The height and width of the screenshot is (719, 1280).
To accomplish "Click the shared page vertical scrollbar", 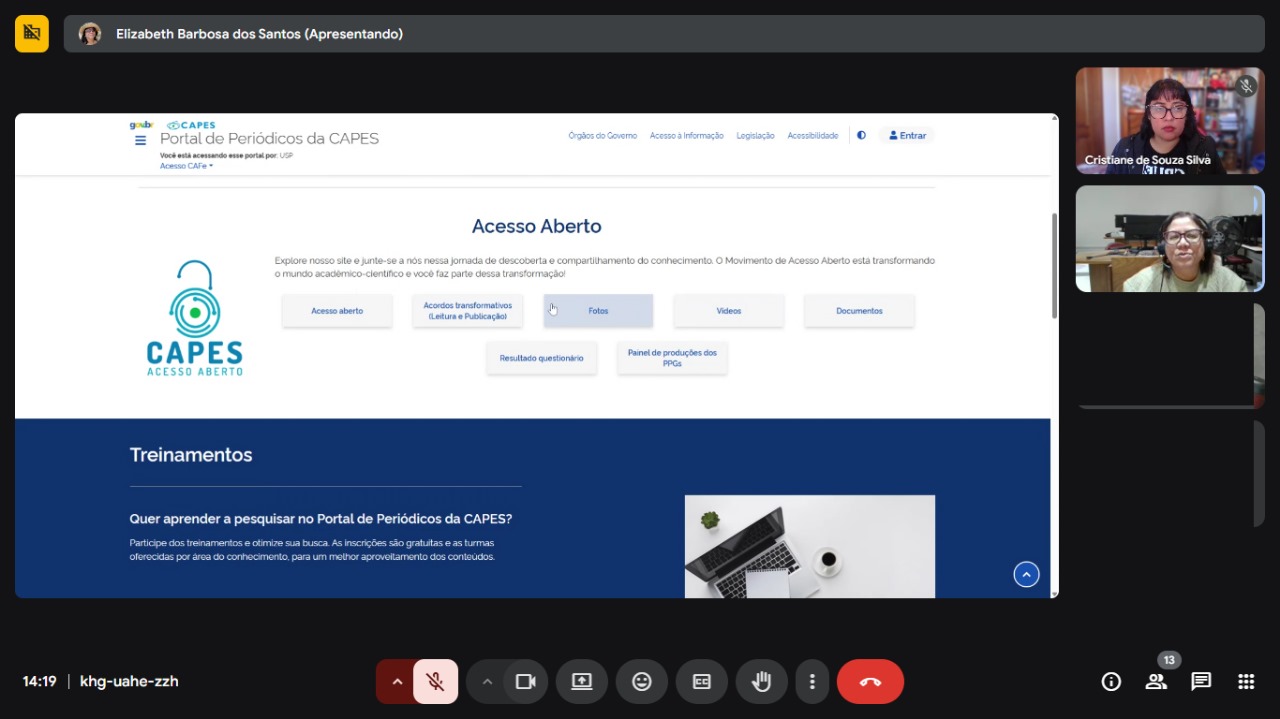I will (x=1054, y=266).
